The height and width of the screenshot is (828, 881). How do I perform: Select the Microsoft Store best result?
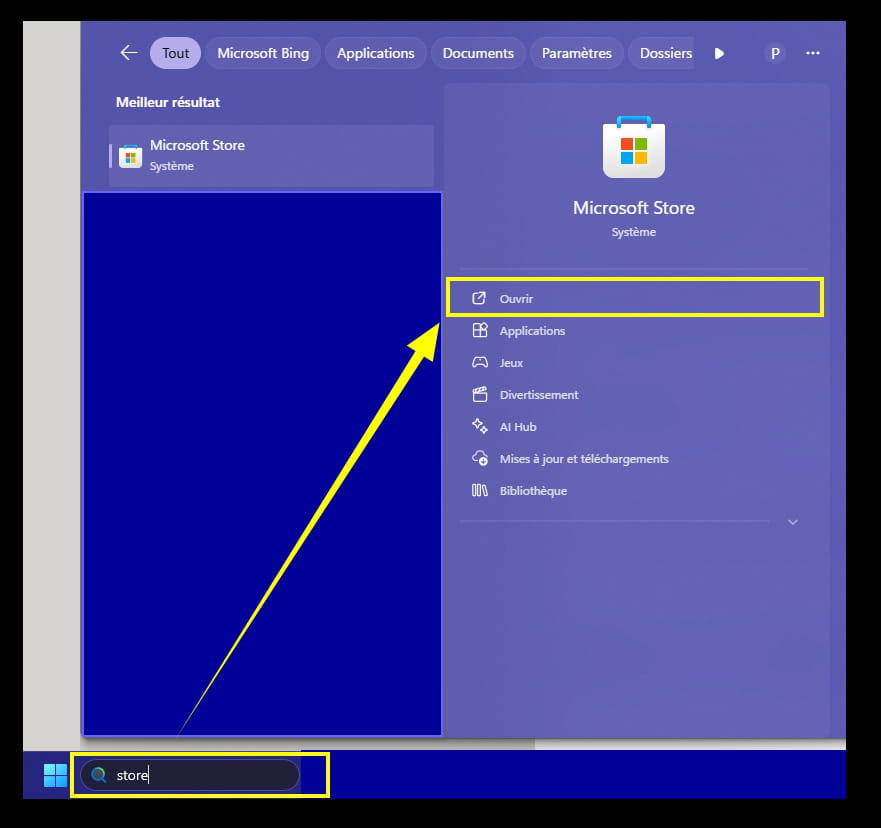point(271,156)
